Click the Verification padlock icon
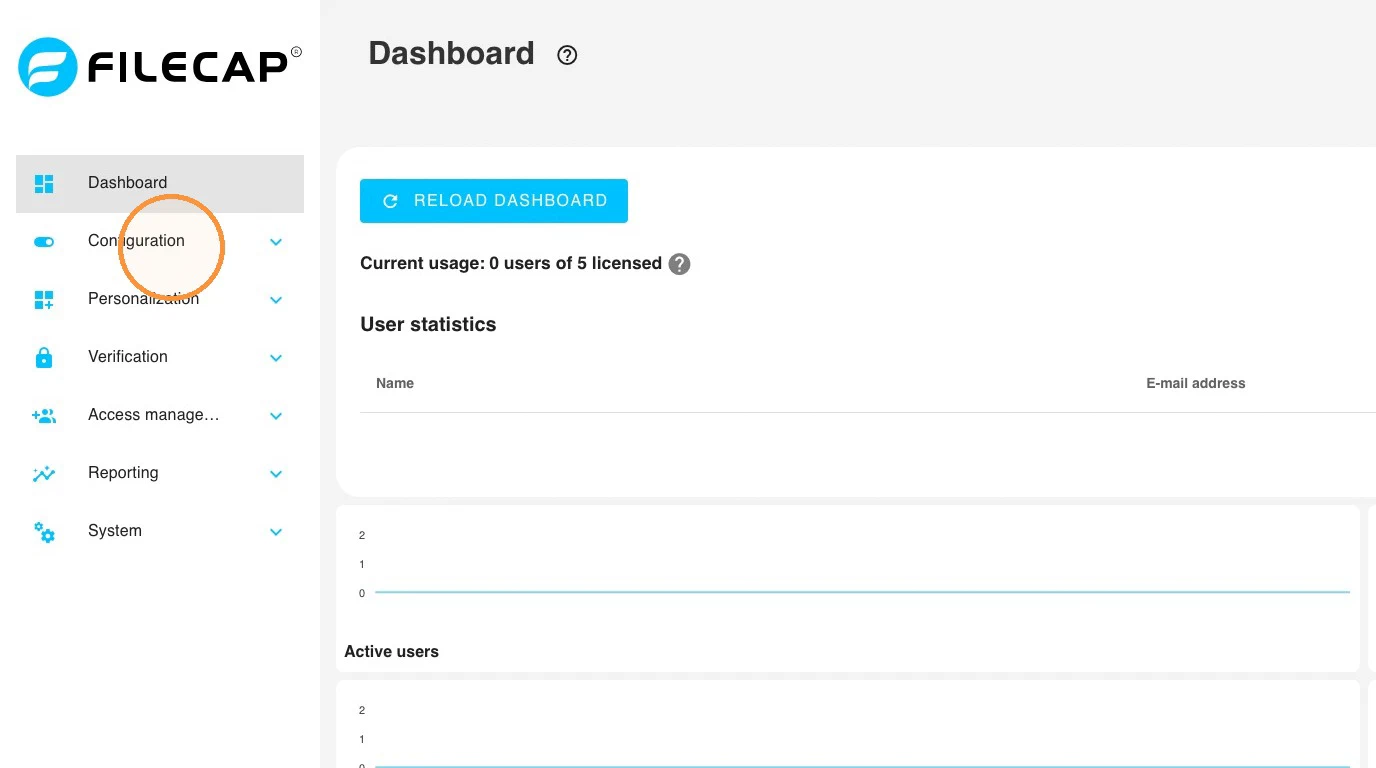This screenshot has width=1376, height=768. pyautogui.click(x=44, y=357)
